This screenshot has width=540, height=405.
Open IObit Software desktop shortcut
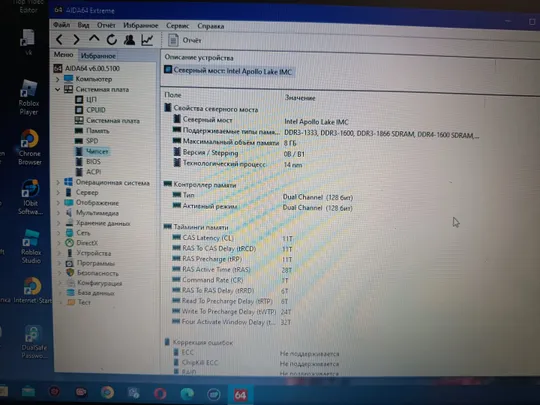pos(30,197)
